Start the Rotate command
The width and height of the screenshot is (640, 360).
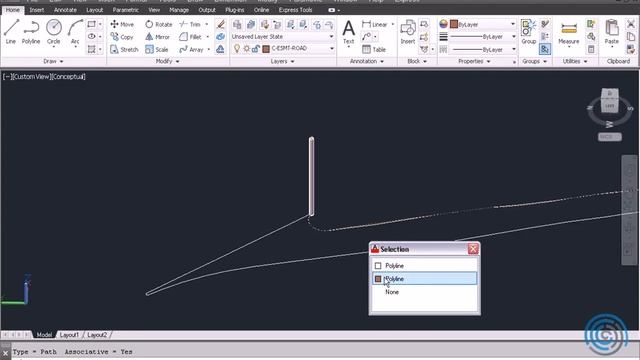pyautogui.click(x=159, y=24)
